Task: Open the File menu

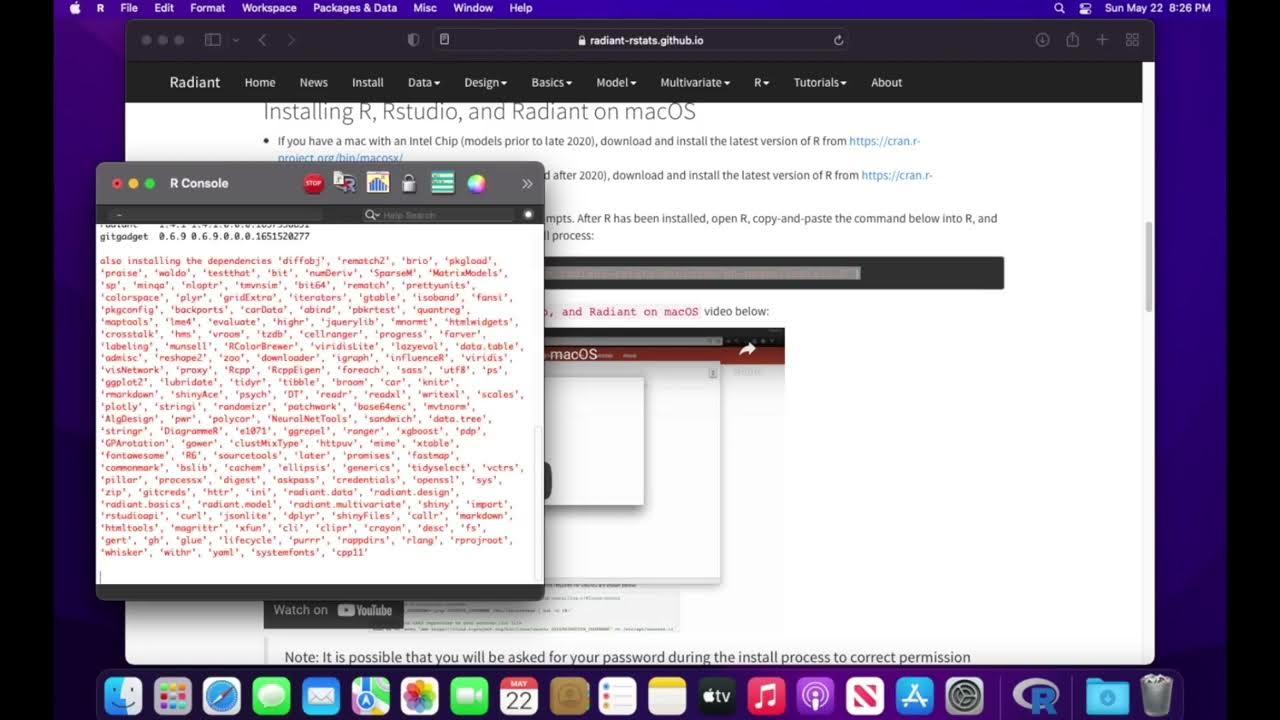Action: pos(129,8)
